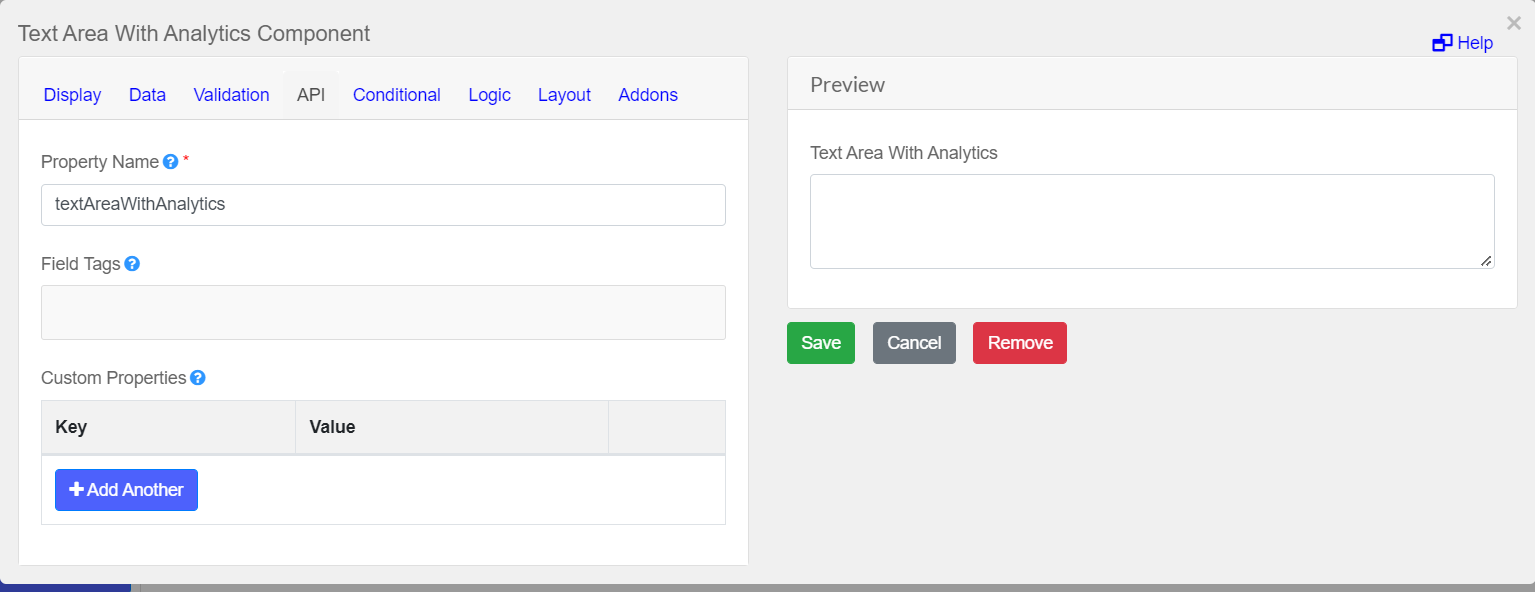Image resolution: width=1535 pixels, height=592 pixels.
Task: Click the 'Text Area With Analytics Component' title
Action: tap(194, 33)
